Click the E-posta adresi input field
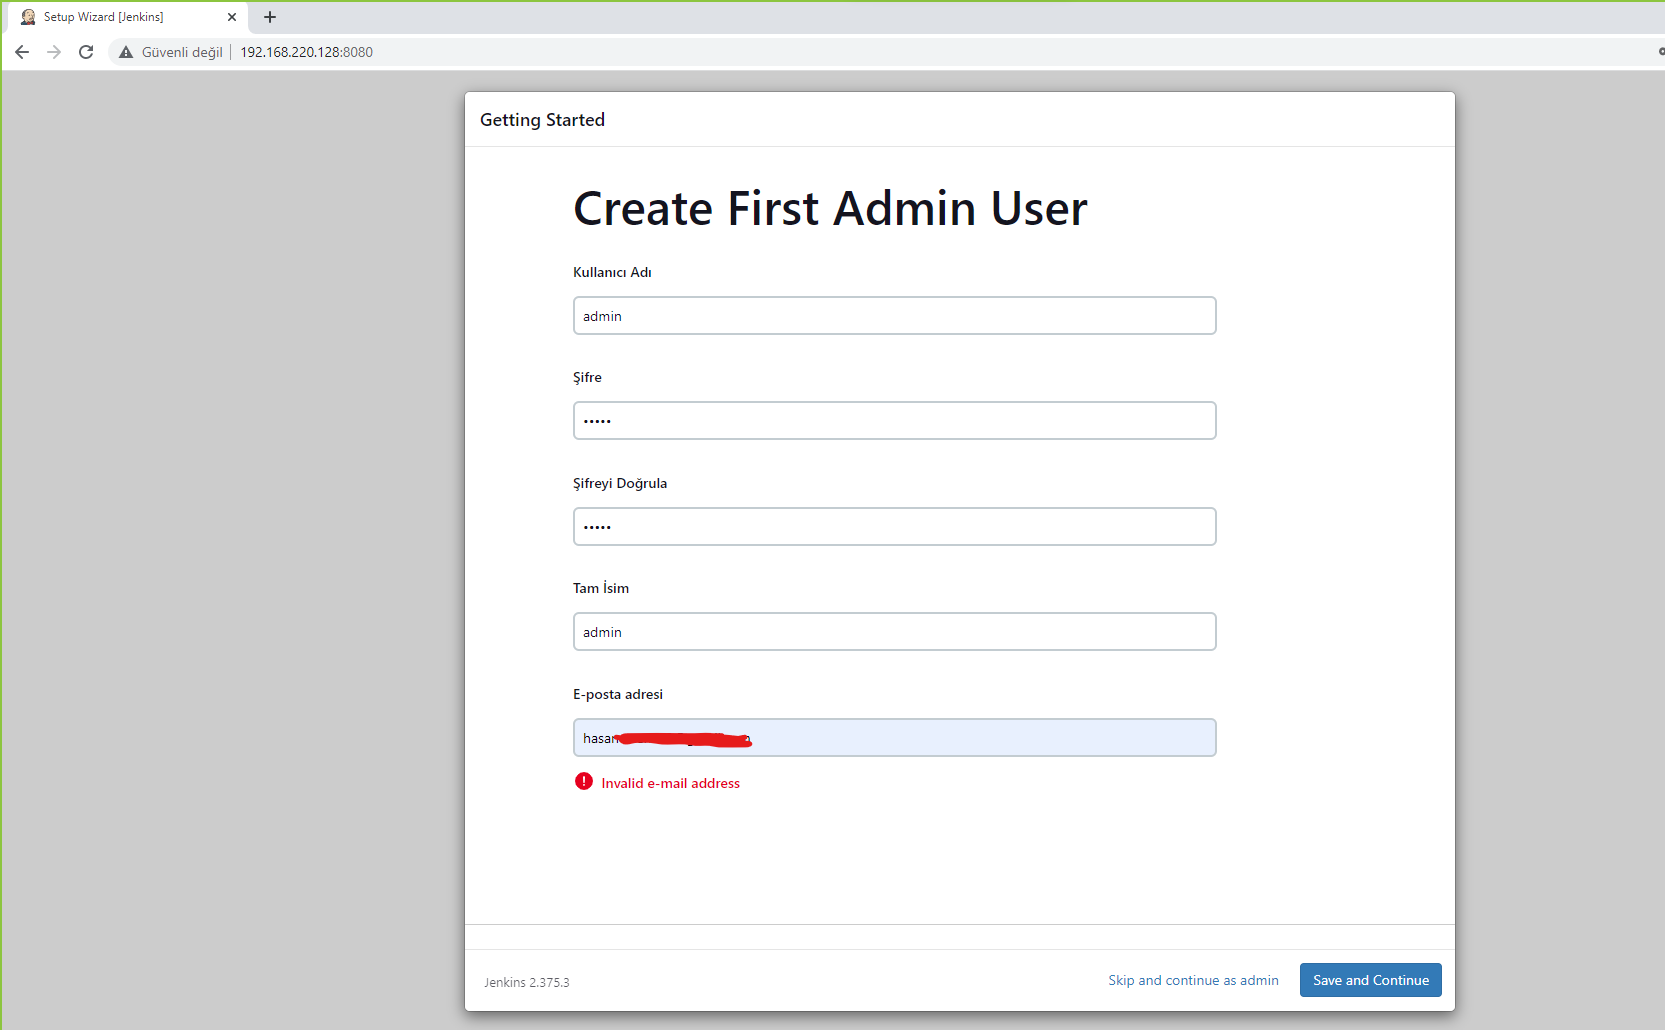This screenshot has width=1665, height=1030. point(894,738)
